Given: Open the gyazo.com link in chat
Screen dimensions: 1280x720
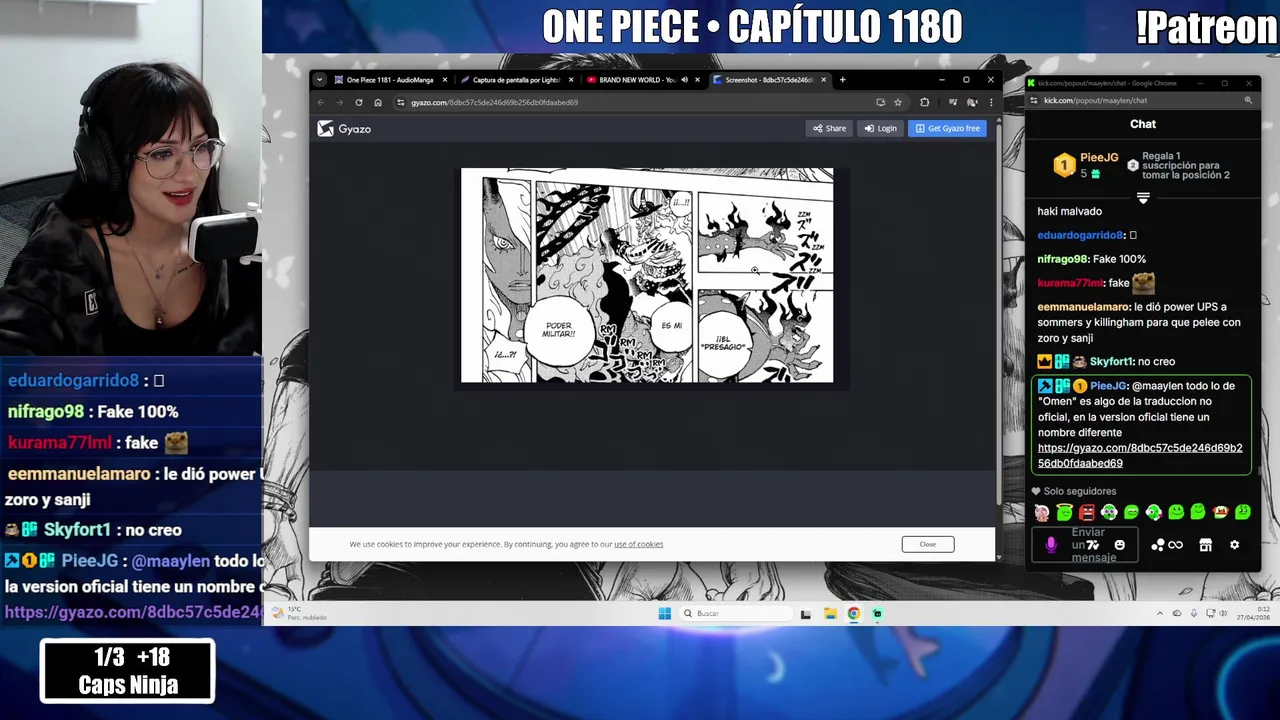Looking at the screenshot, I should tap(1140, 456).
